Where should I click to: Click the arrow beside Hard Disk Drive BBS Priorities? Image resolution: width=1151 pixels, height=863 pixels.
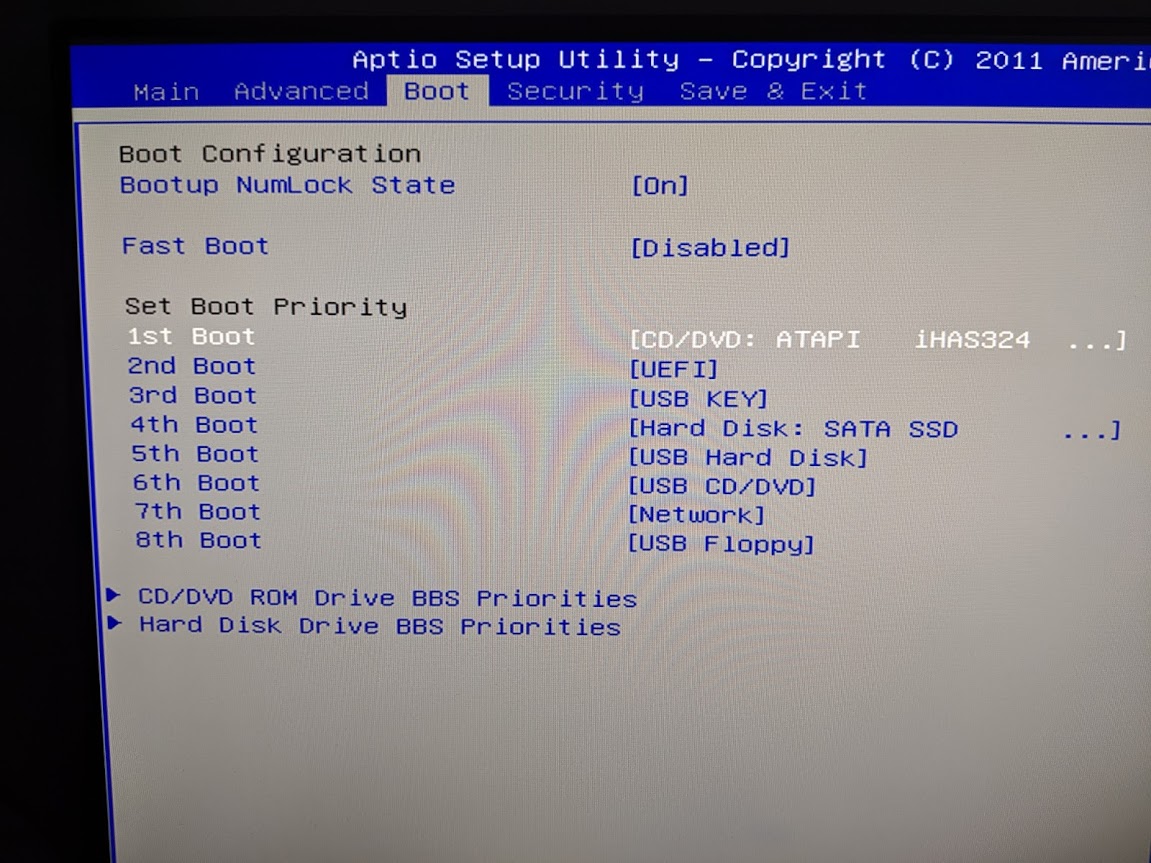(x=115, y=623)
